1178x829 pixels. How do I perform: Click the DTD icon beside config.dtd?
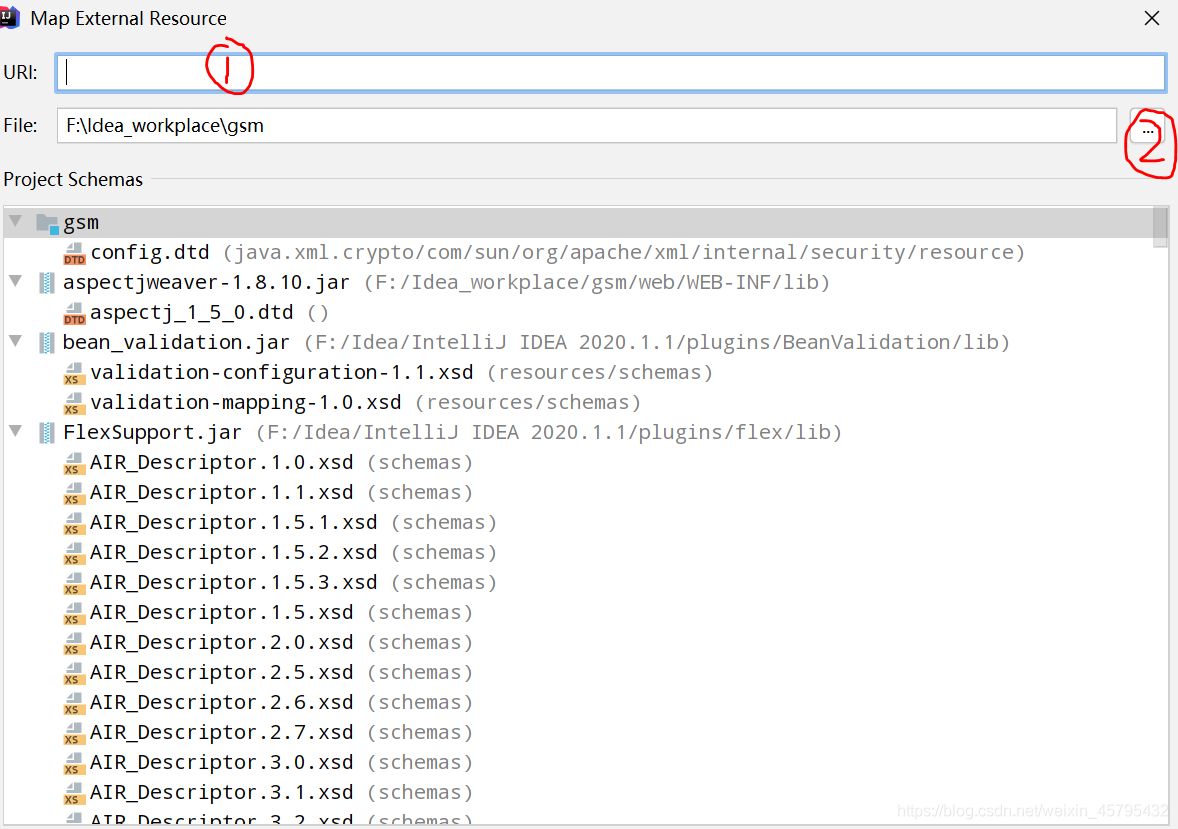pos(74,252)
